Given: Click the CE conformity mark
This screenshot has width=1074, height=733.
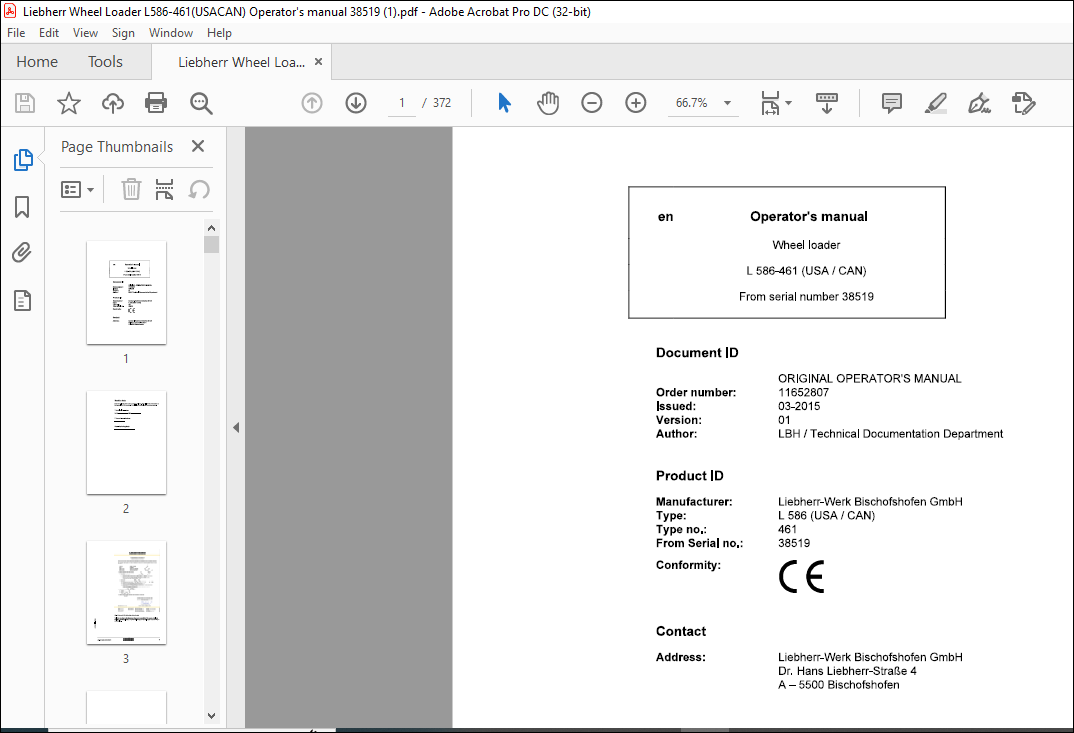Looking at the screenshot, I should tap(801, 576).
